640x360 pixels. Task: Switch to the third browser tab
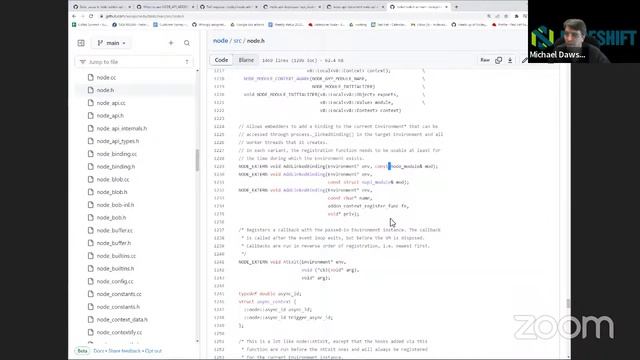pos(228,7)
